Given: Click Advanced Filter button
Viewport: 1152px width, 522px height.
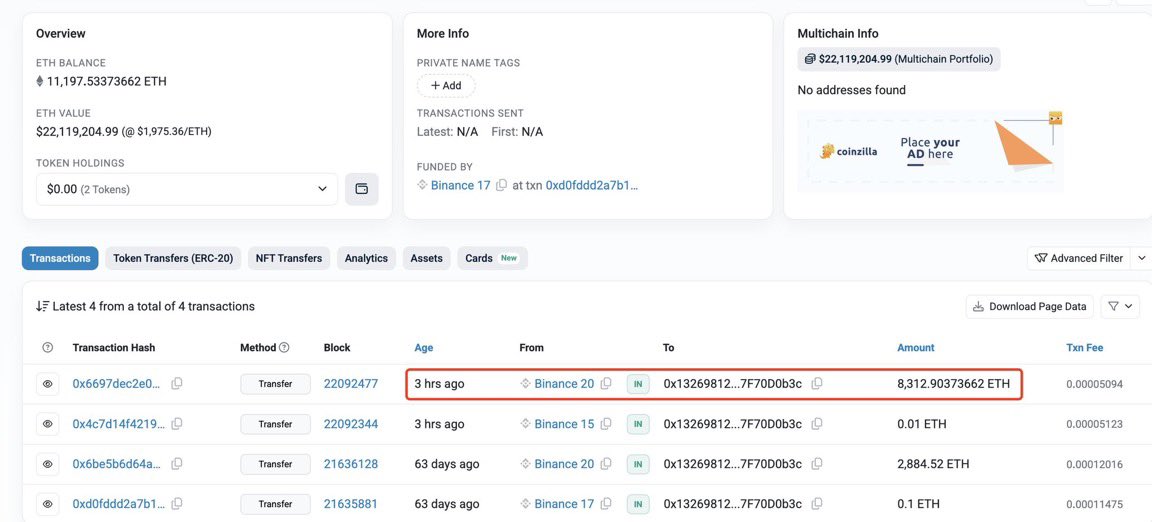Looking at the screenshot, I should [x=1079, y=258].
